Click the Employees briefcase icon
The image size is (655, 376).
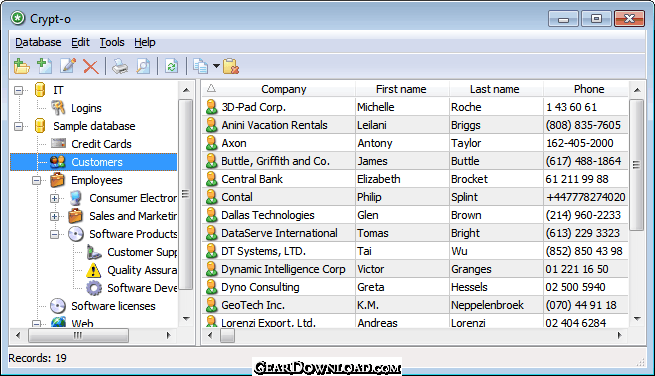click(x=58, y=180)
